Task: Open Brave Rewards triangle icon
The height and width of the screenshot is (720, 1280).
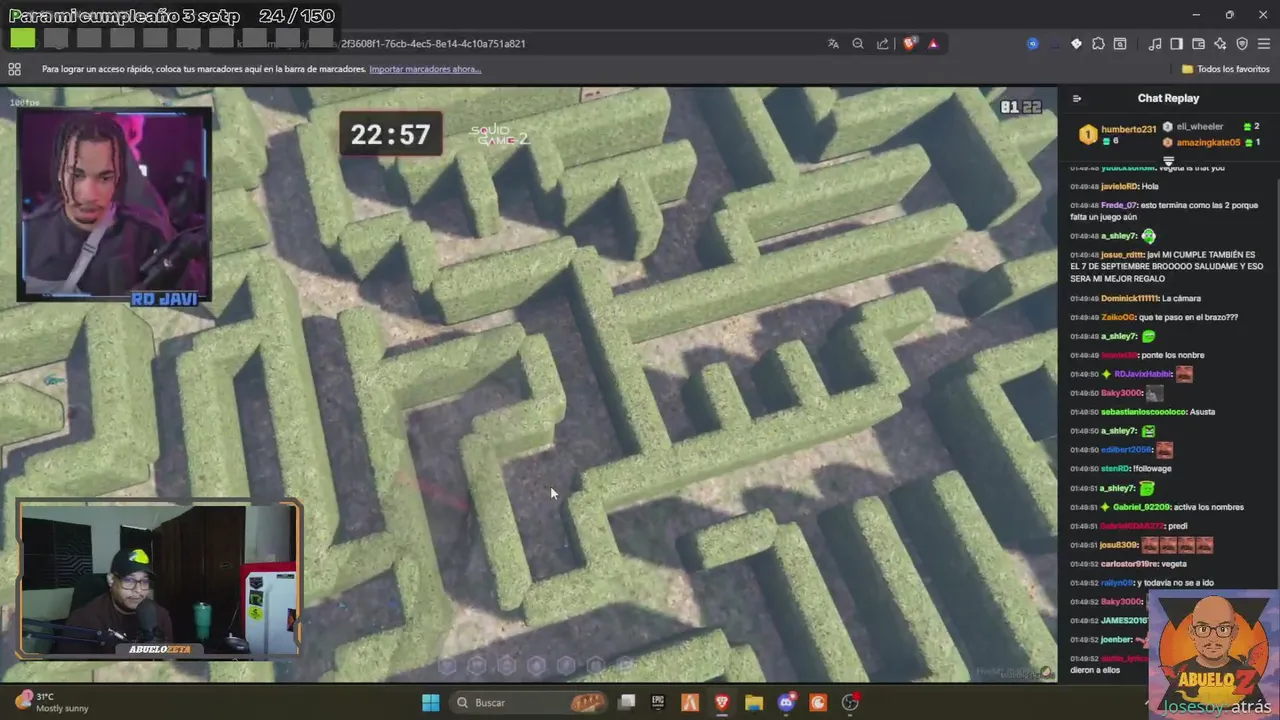Action: tap(933, 44)
